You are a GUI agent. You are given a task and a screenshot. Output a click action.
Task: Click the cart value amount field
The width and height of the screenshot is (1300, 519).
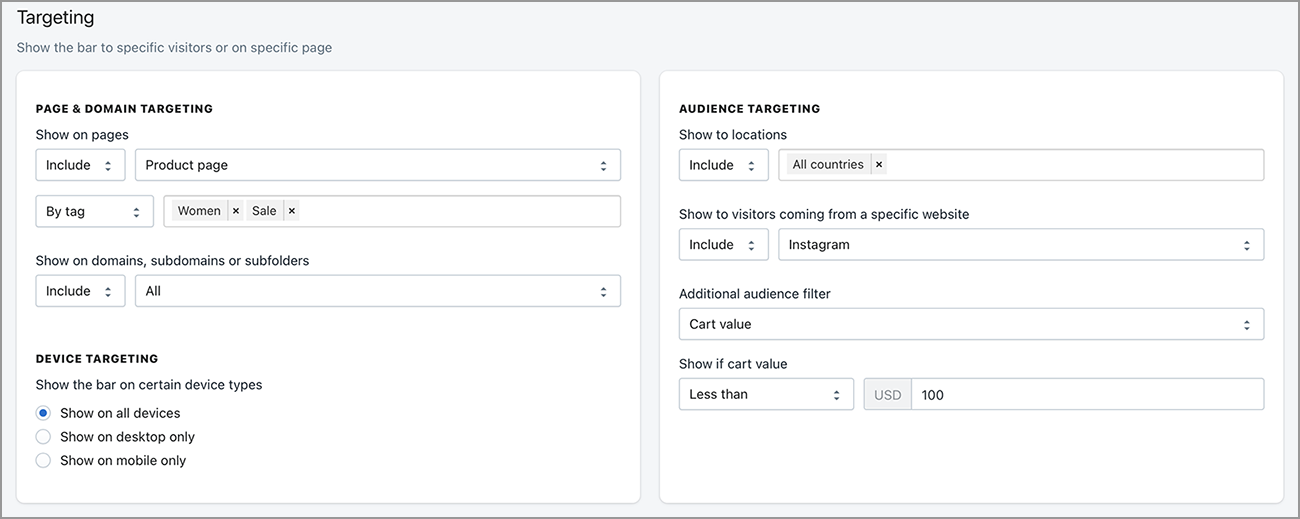pyautogui.click(x=1086, y=394)
